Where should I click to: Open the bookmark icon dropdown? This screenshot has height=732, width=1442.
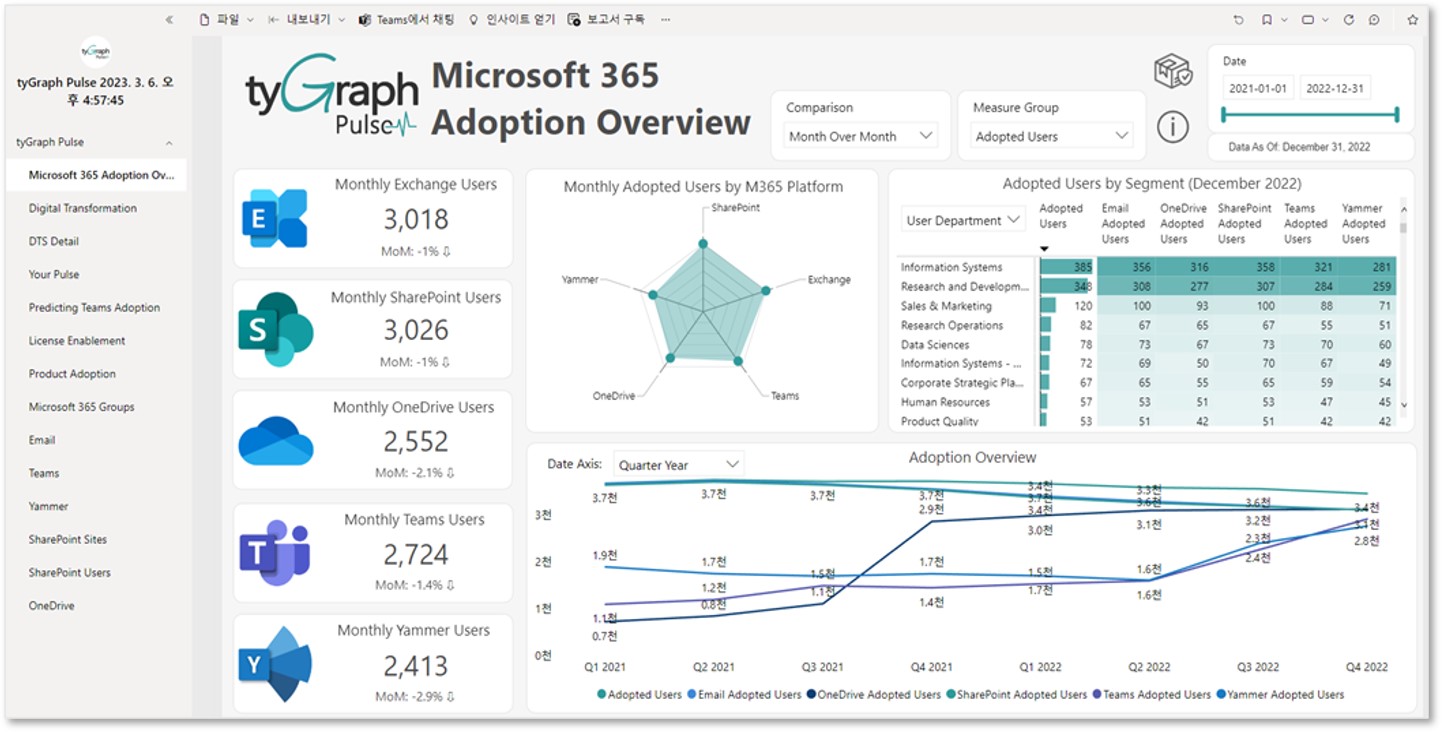[x=1274, y=20]
